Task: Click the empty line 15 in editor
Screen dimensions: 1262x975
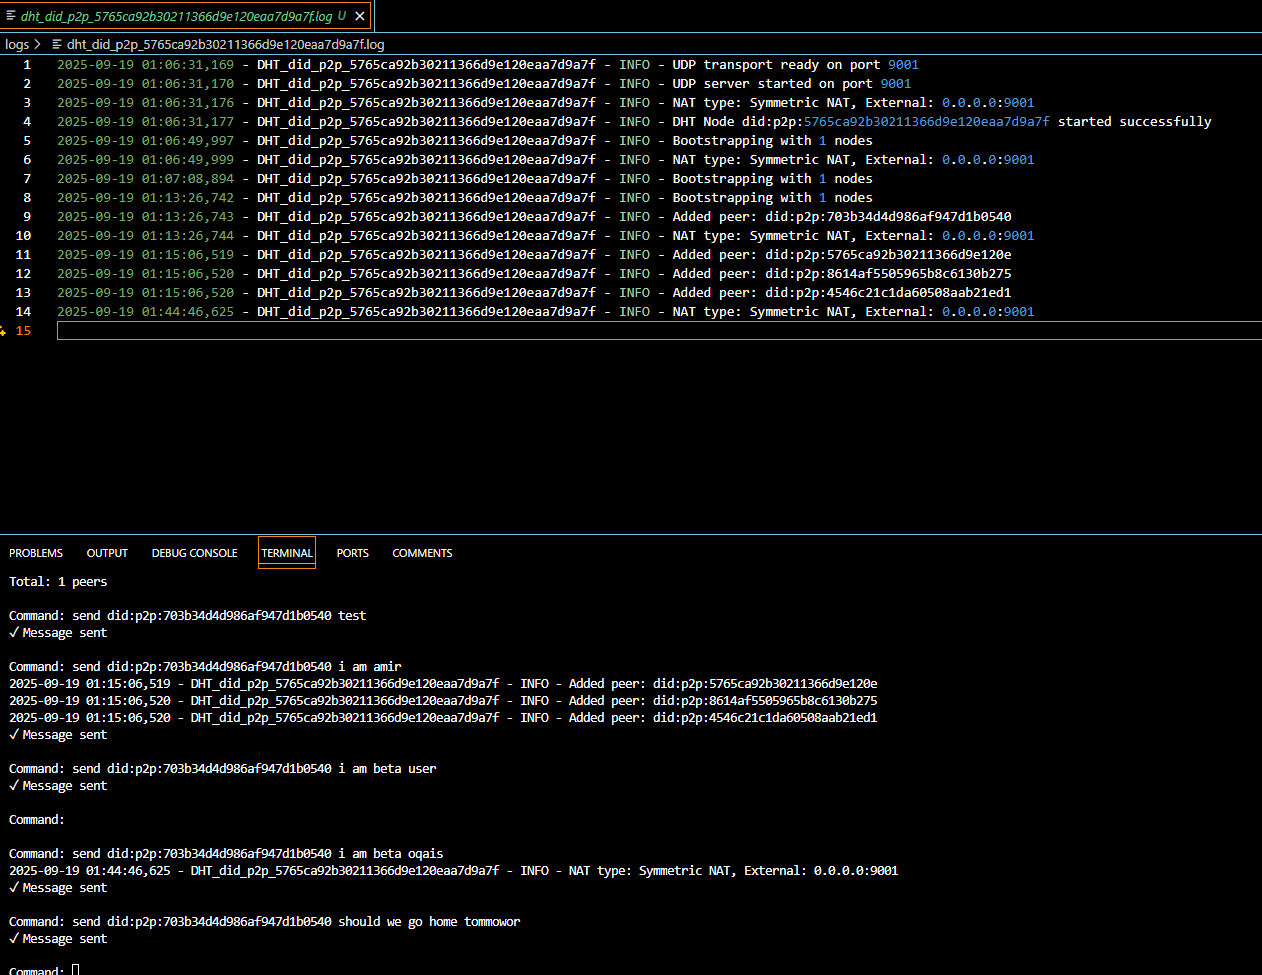Action: pos(600,331)
